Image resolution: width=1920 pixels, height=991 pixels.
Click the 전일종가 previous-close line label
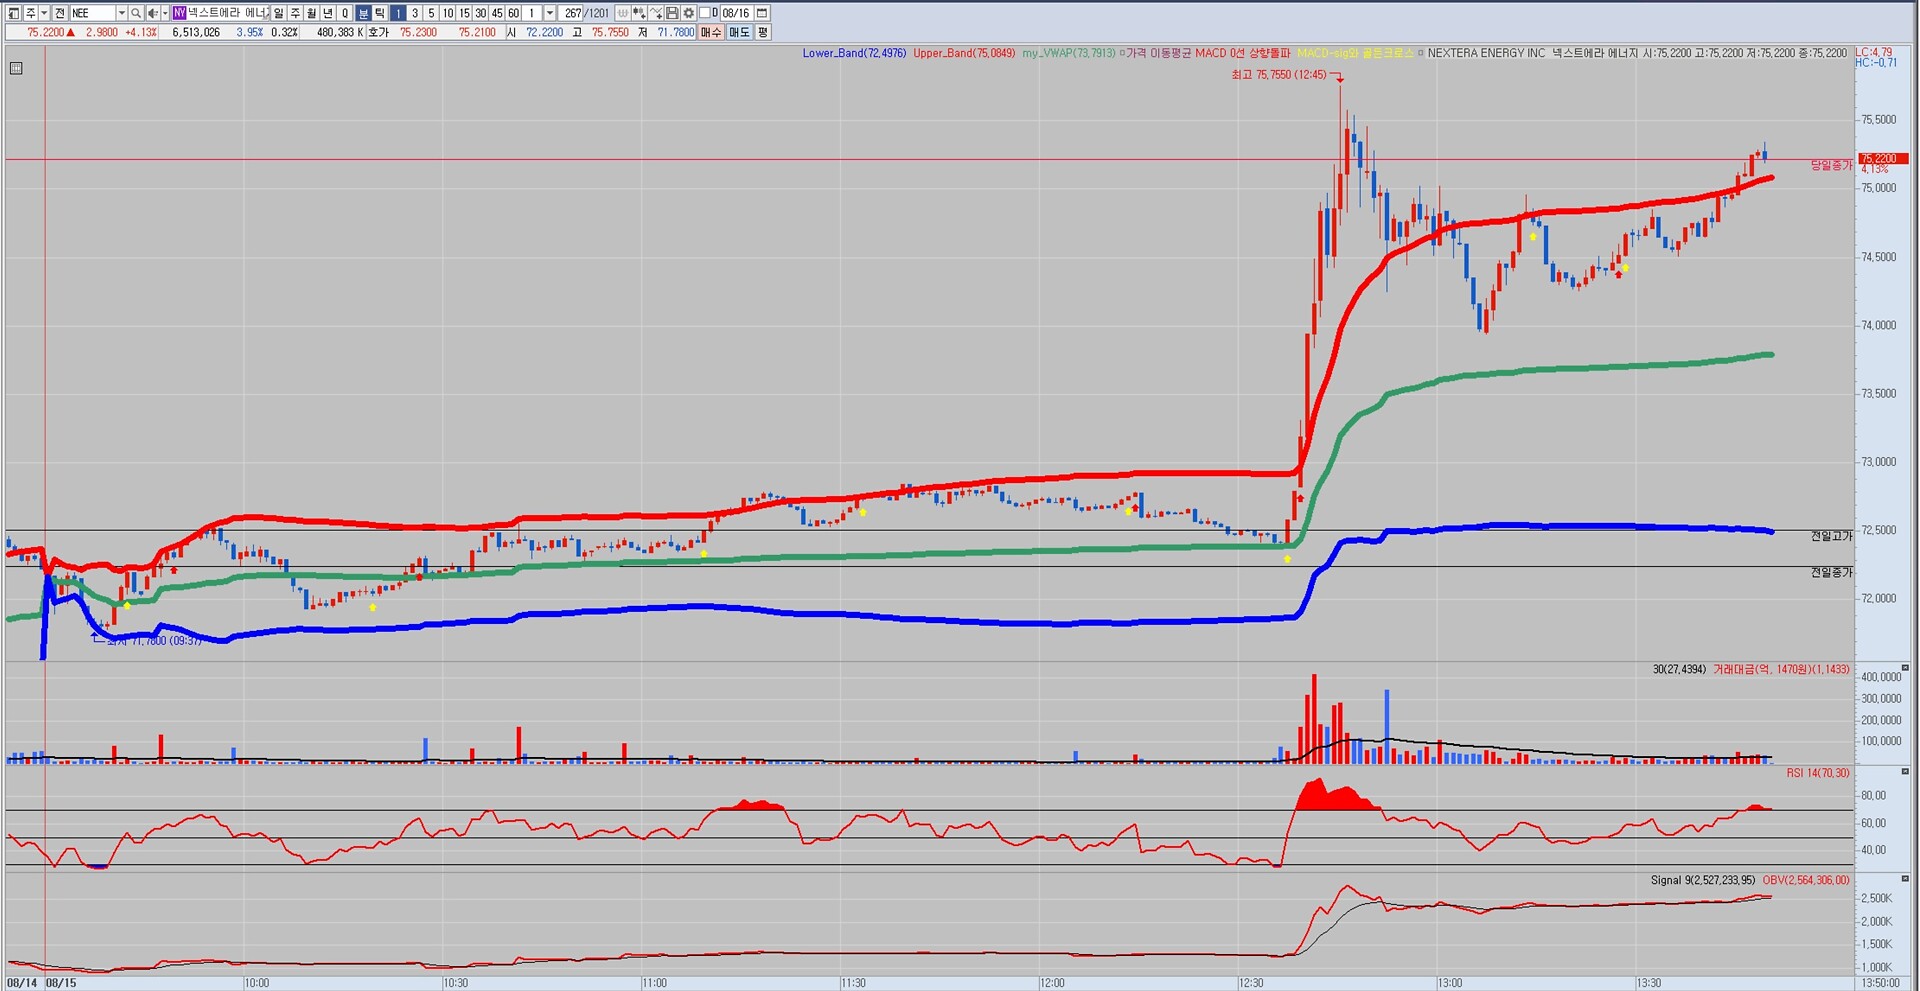[1832, 572]
